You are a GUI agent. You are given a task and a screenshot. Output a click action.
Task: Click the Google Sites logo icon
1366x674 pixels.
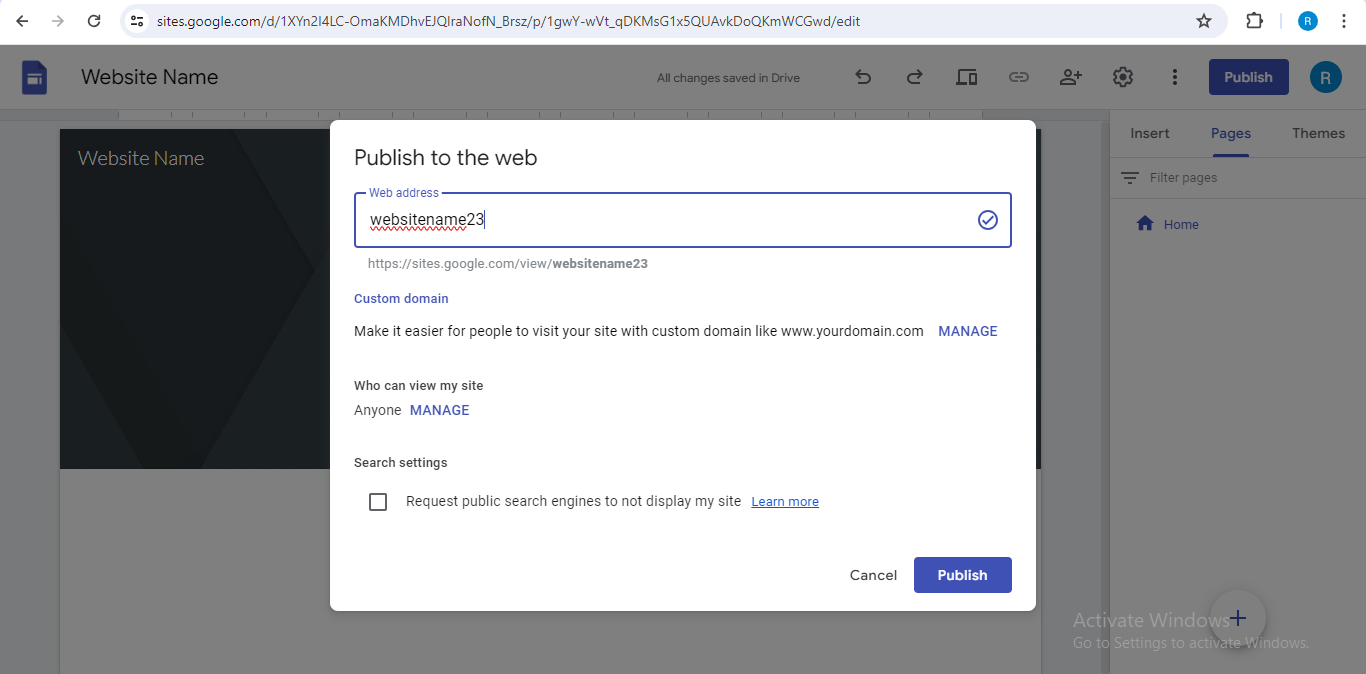[35, 77]
